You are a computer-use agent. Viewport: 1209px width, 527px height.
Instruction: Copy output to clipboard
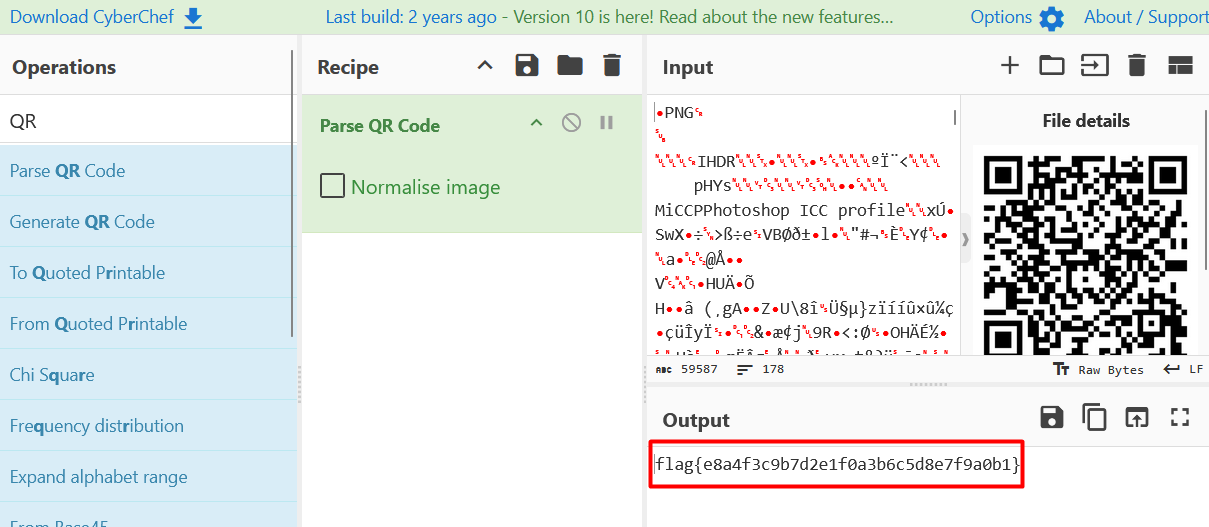(x=1094, y=418)
